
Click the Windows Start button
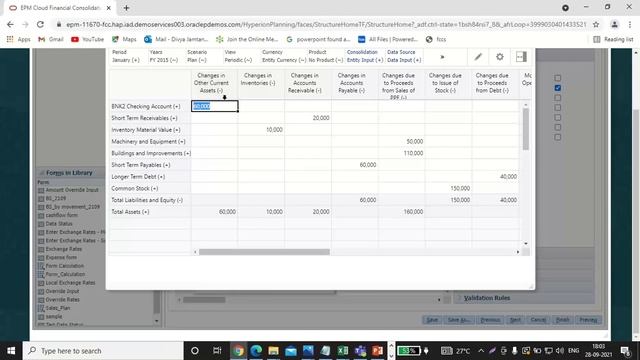(11, 351)
